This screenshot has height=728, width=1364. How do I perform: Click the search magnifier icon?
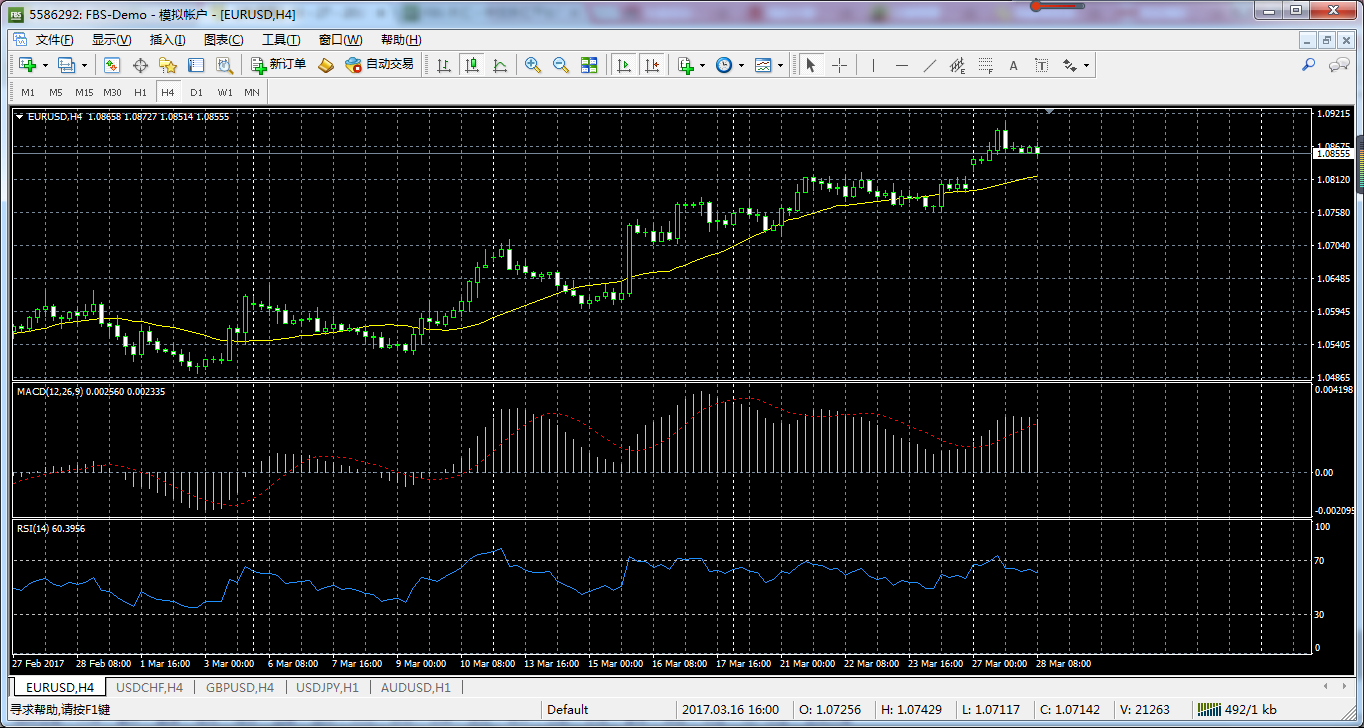pos(1308,65)
